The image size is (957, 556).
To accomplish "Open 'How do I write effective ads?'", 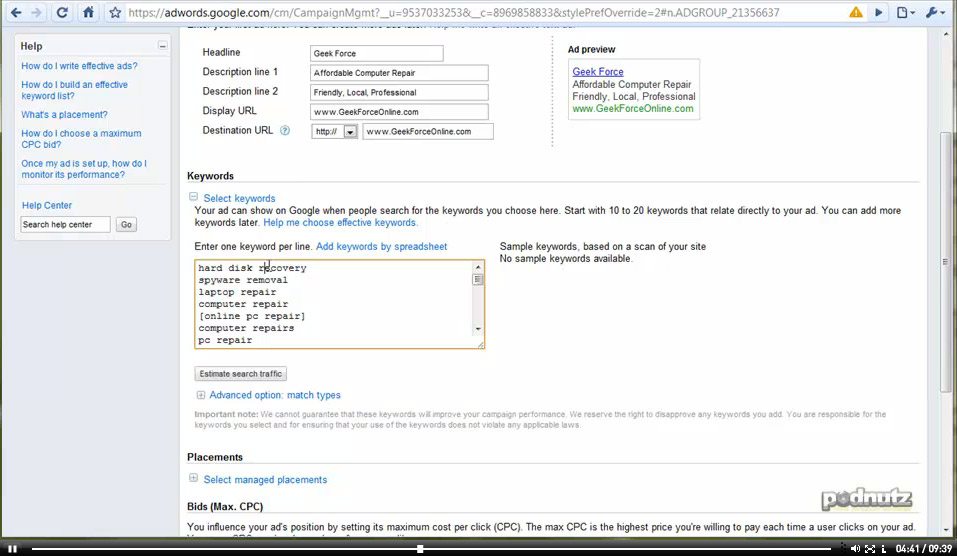I will point(79,66).
